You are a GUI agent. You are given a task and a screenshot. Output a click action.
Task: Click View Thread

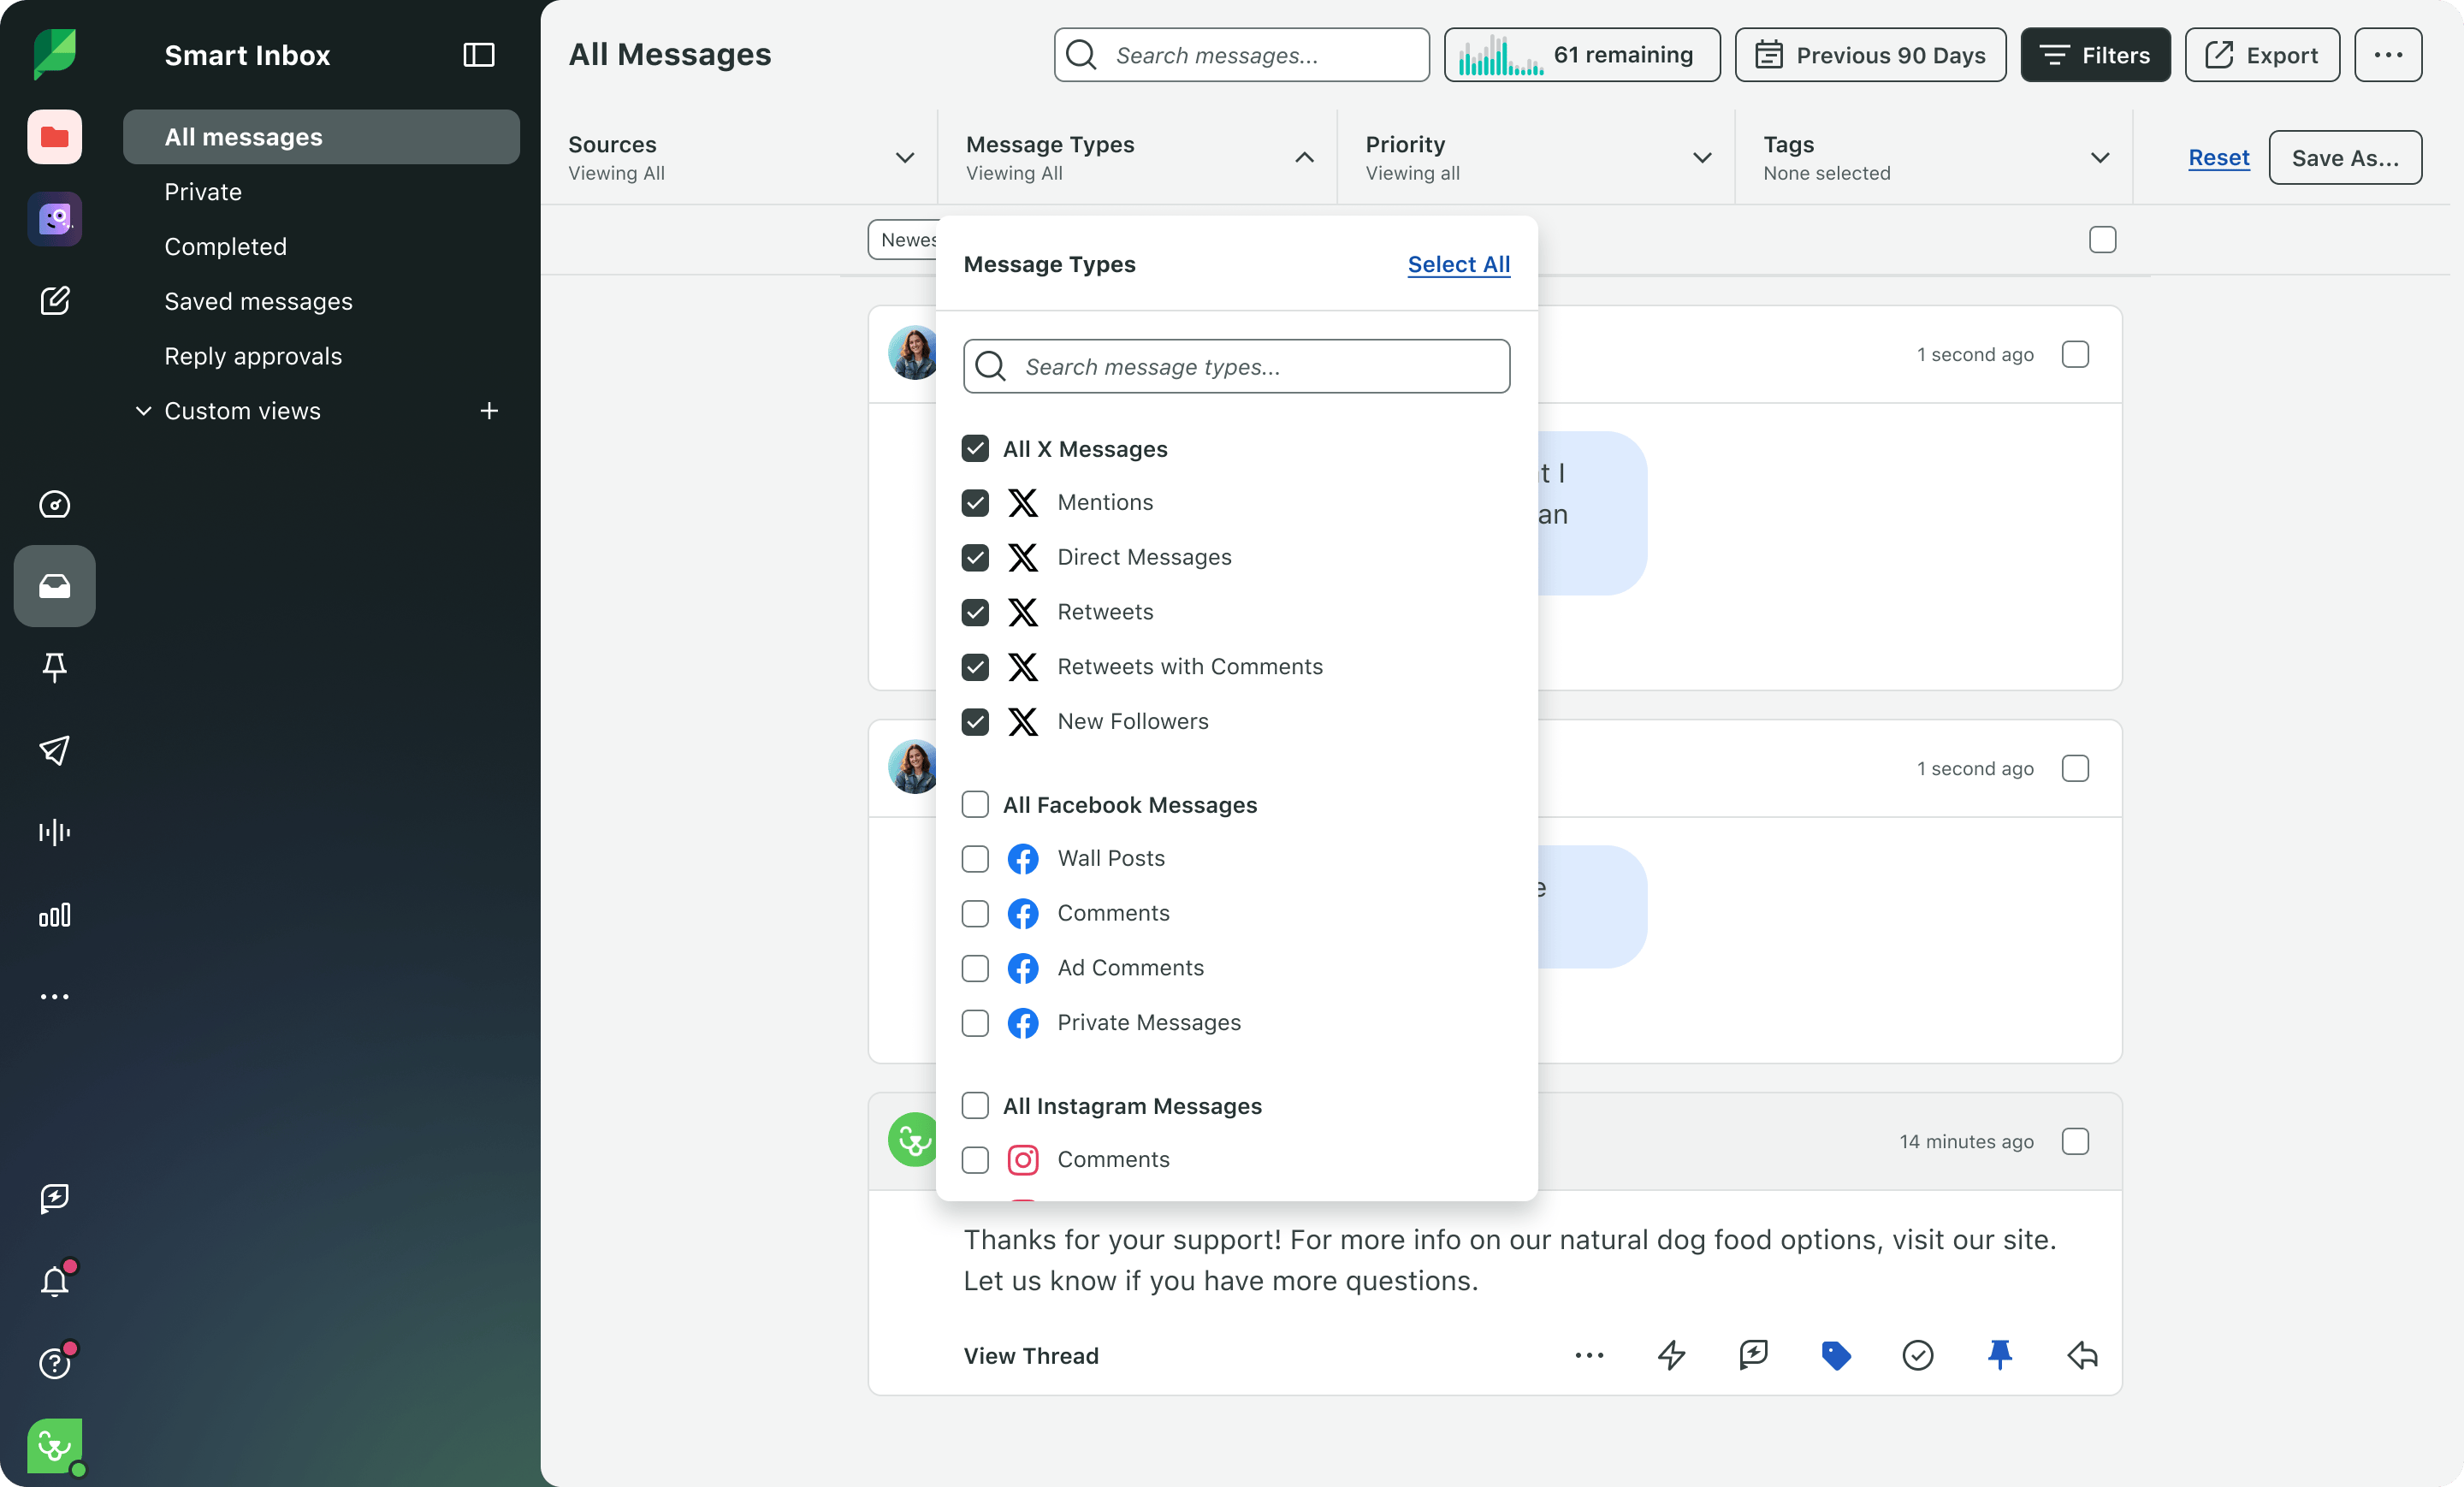tap(1031, 1355)
